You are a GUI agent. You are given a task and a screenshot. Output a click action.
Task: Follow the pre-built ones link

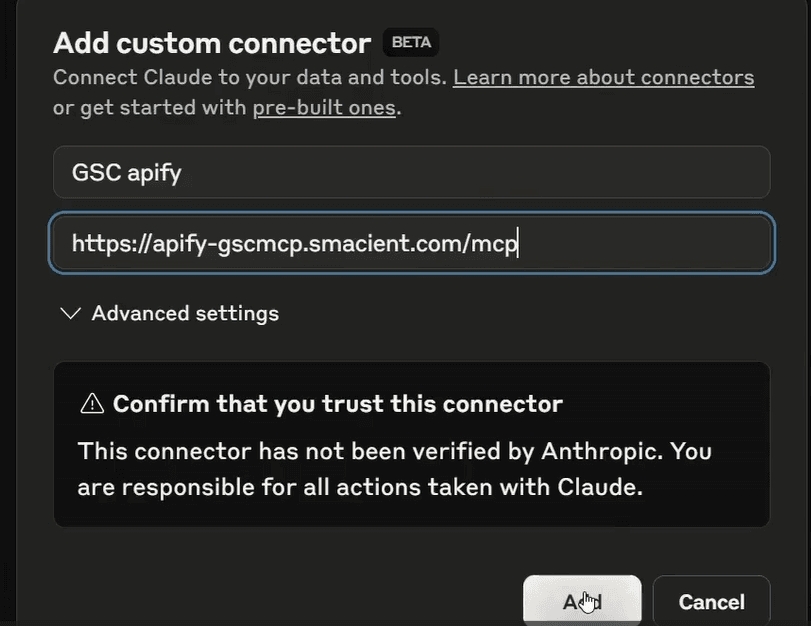pyautogui.click(x=324, y=108)
